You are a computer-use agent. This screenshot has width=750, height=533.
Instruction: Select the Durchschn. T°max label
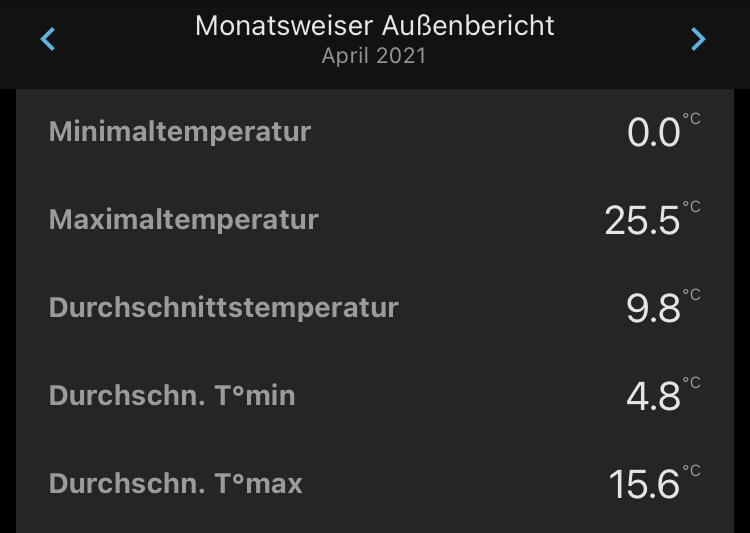tap(175, 484)
